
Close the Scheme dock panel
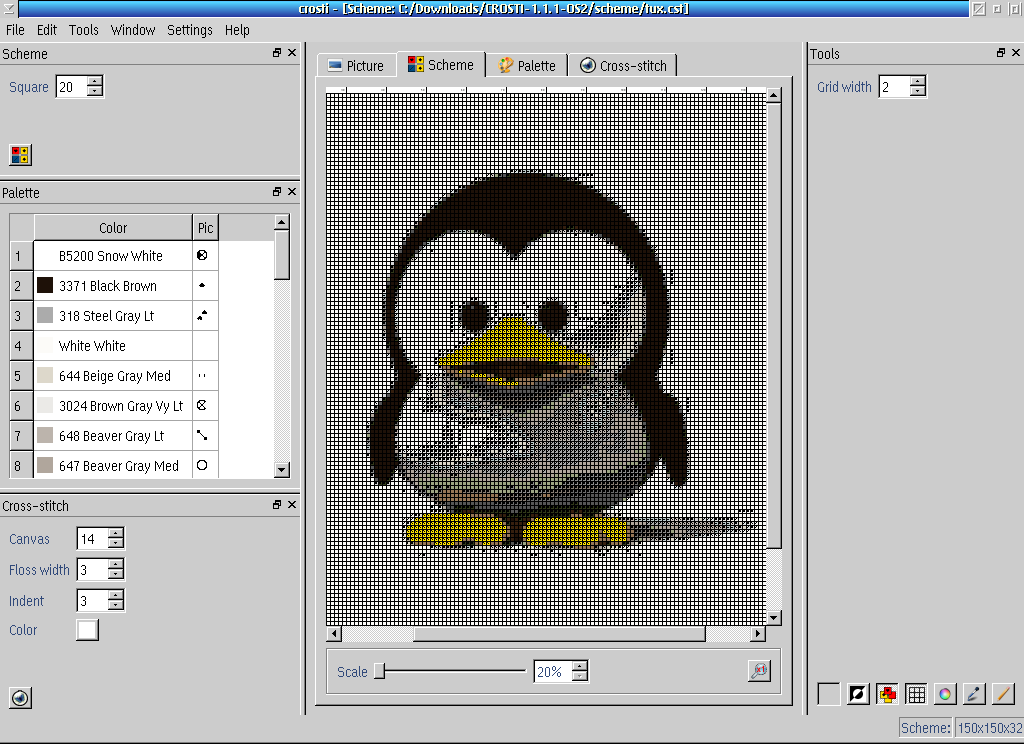point(292,53)
